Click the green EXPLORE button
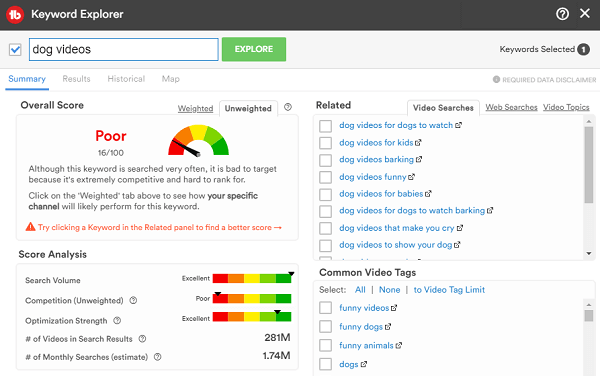 (x=254, y=49)
